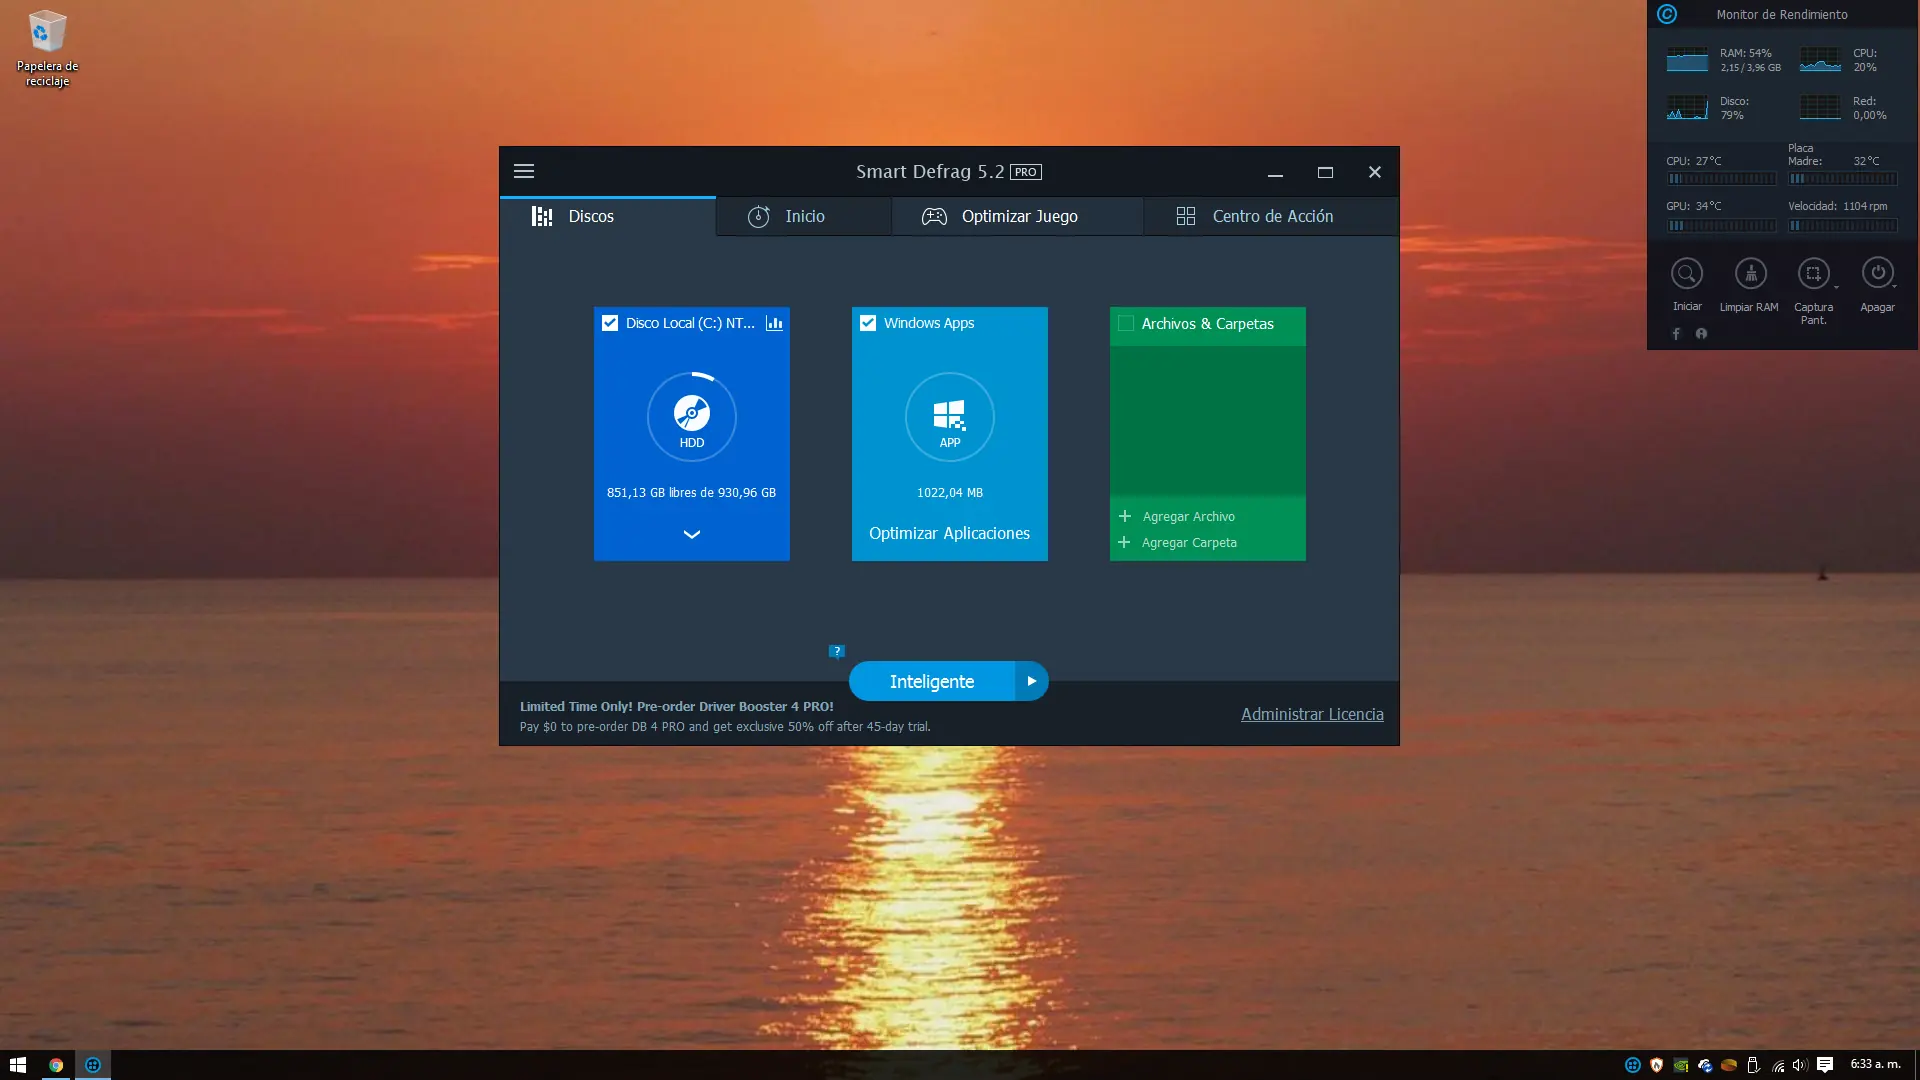Click Agregar Carpeta in green tile
1920x1080 pixels.
click(1188, 542)
